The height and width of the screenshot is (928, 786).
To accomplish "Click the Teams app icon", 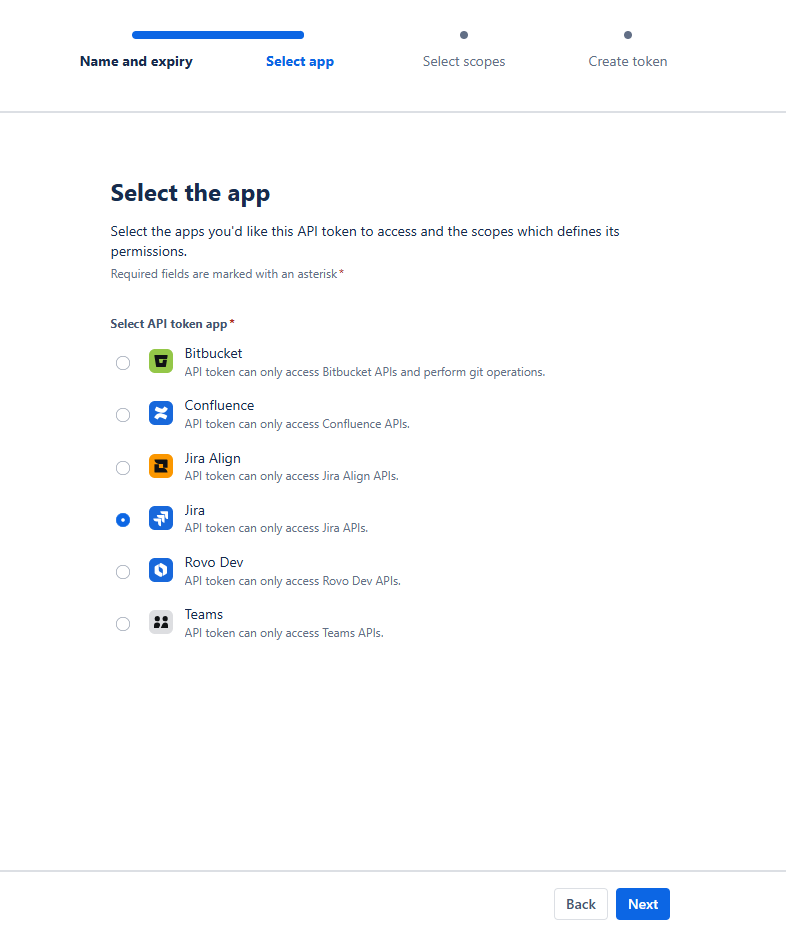I will coord(161,623).
